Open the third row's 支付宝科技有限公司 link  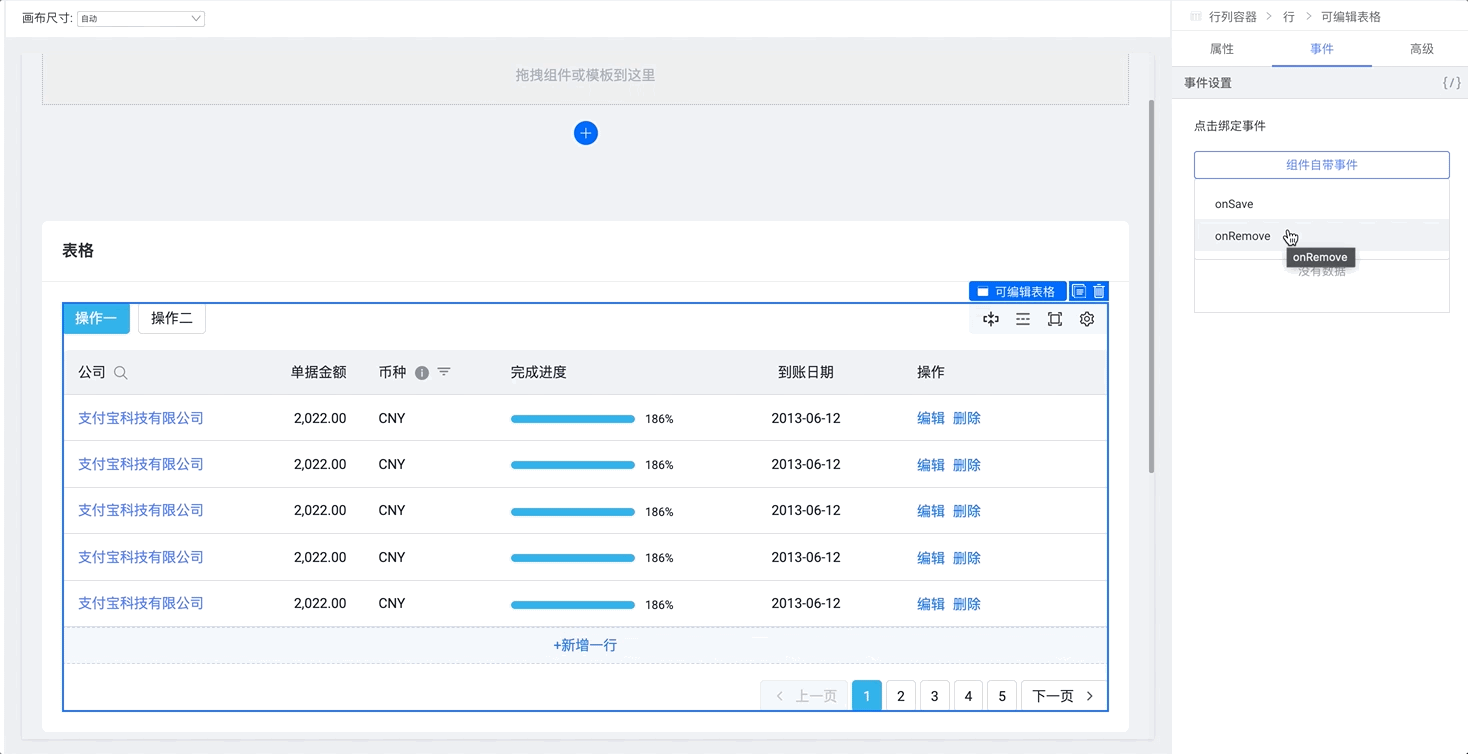pyautogui.click(x=141, y=510)
